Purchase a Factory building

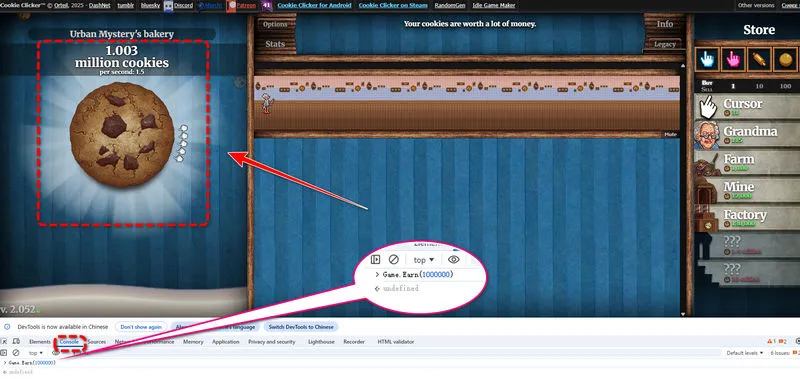point(747,218)
